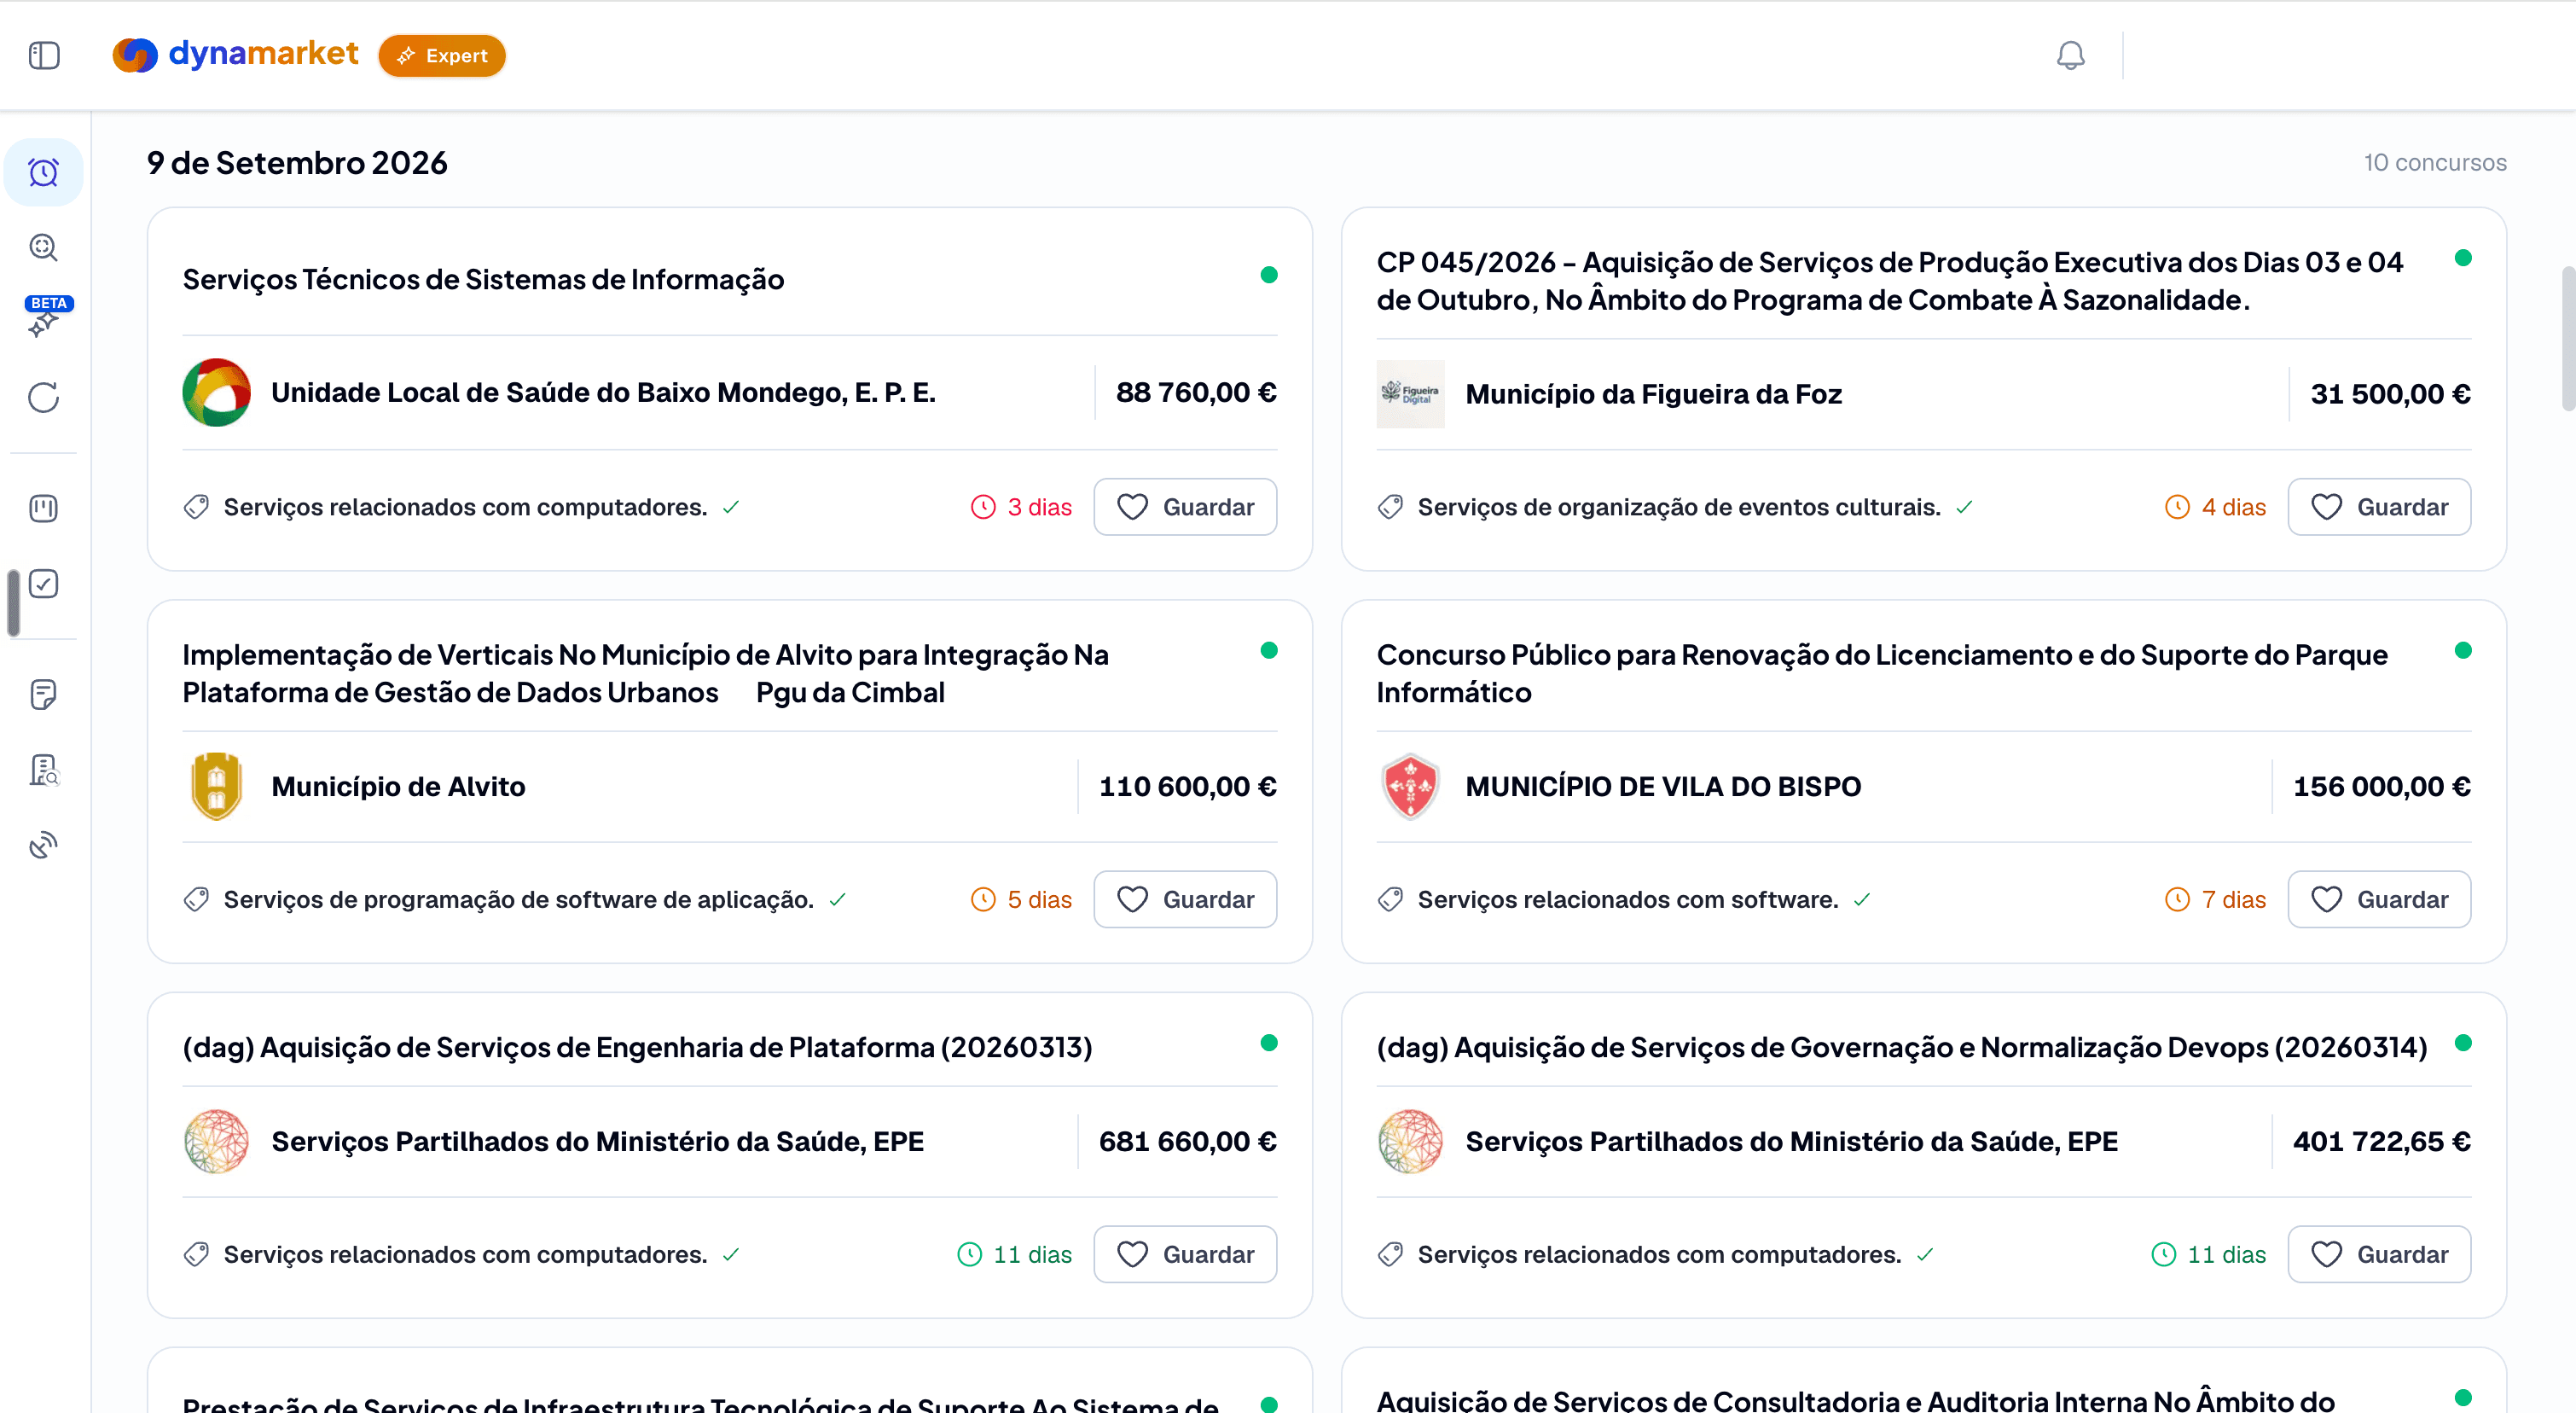Save the CP 045/2026 Figueira da Foz tender
This screenshot has height=1413, width=2576.
2379,507
